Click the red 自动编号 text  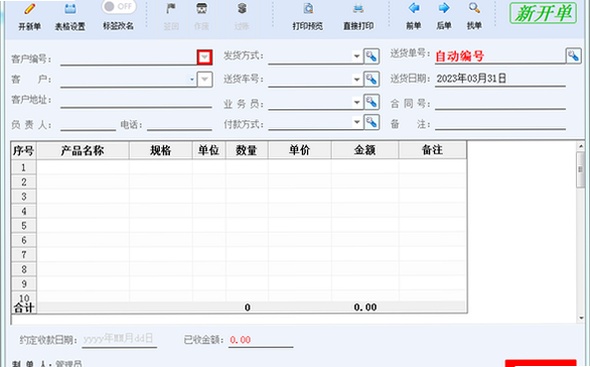pyautogui.click(x=459, y=56)
